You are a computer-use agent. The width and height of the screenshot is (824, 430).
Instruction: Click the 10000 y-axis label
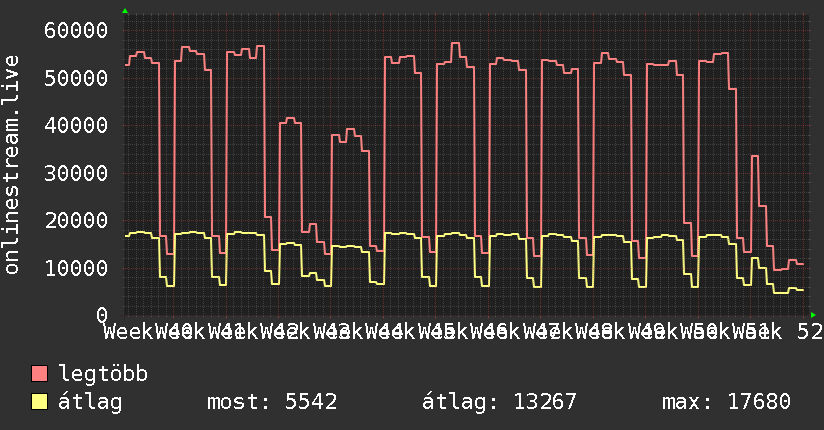tap(76, 268)
